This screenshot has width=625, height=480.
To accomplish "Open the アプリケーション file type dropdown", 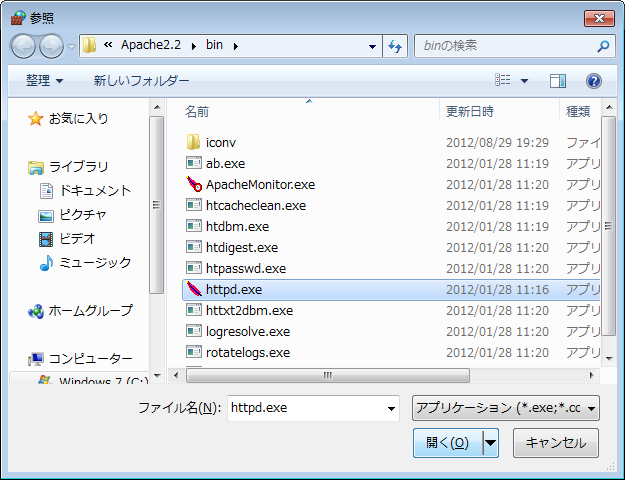I will (x=505, y=408).
